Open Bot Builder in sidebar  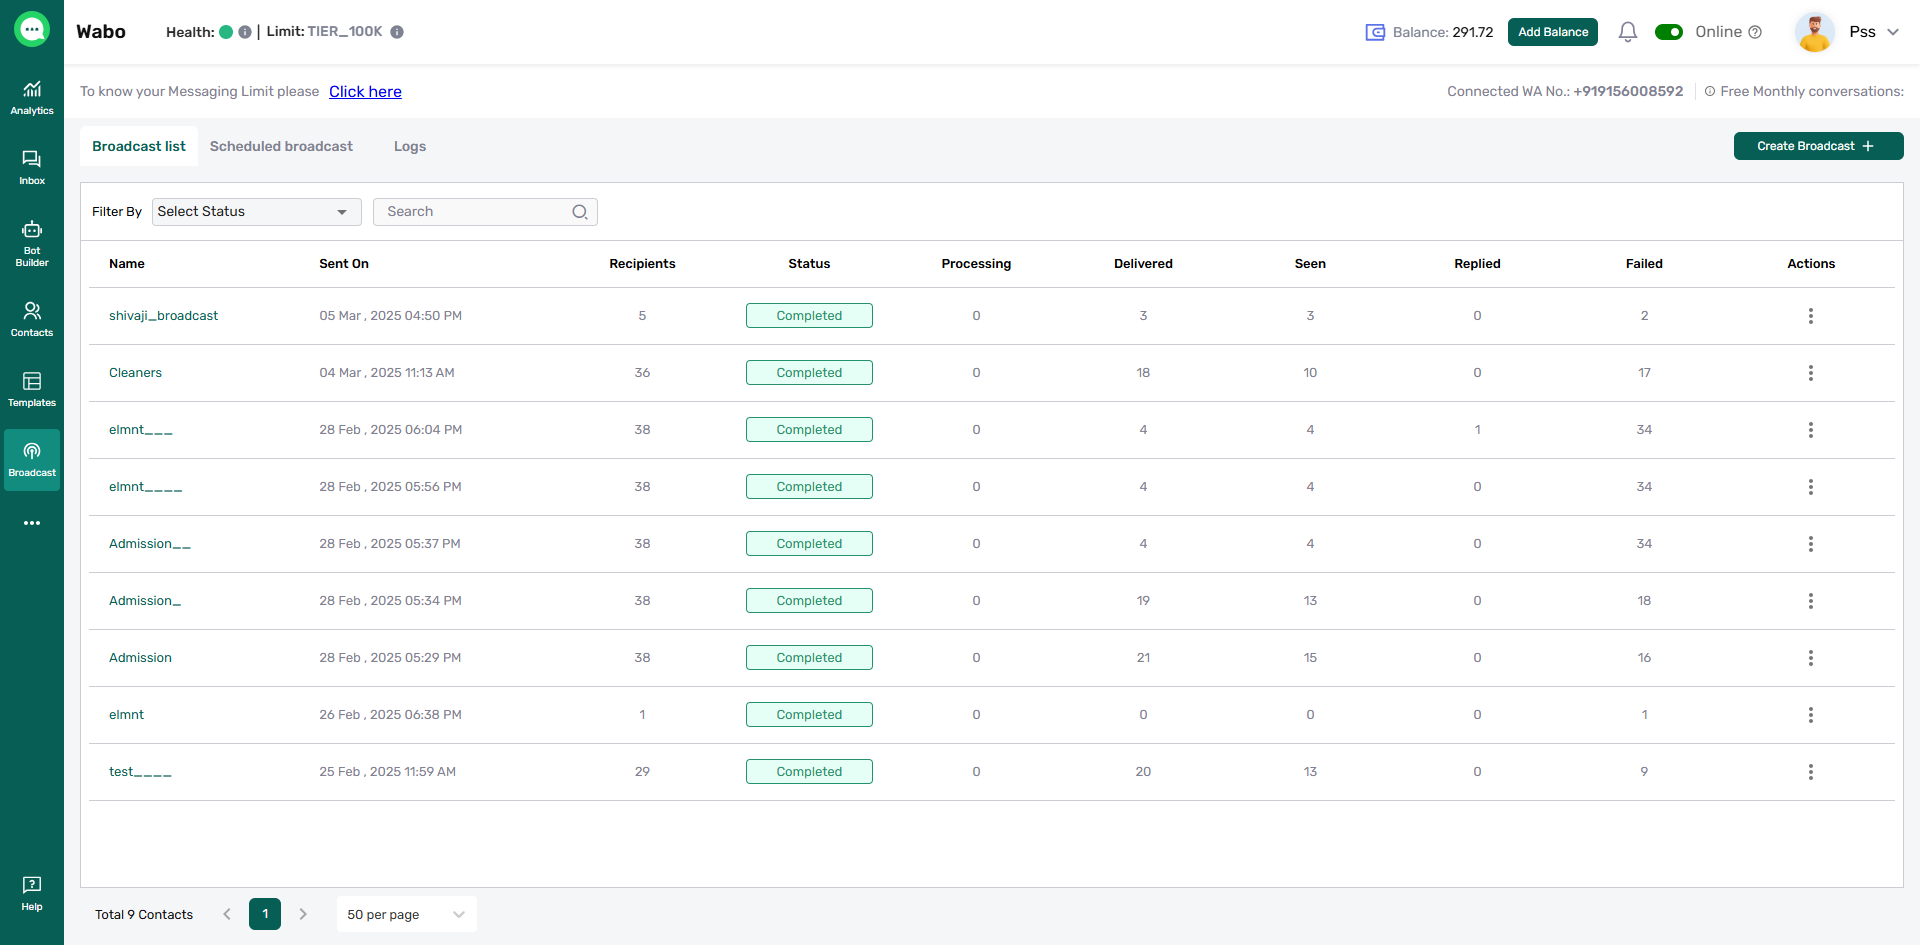tap(32, 243)
